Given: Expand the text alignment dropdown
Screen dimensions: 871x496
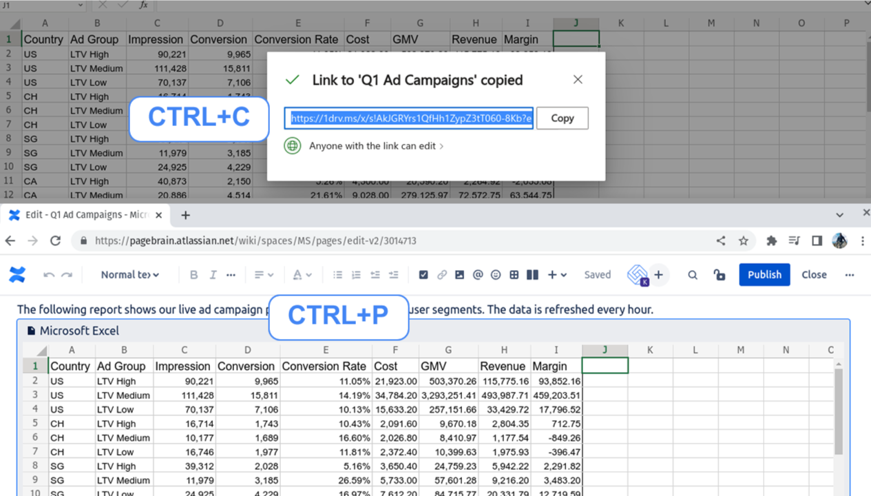Looking at the screenshot, I should point(263,275).
